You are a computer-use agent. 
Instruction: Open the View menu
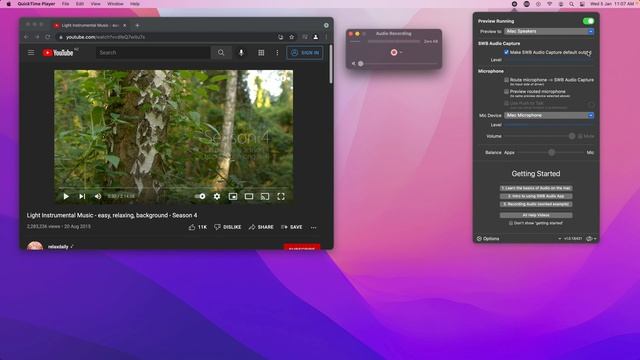pyautogui.click(x=95, y=4)
